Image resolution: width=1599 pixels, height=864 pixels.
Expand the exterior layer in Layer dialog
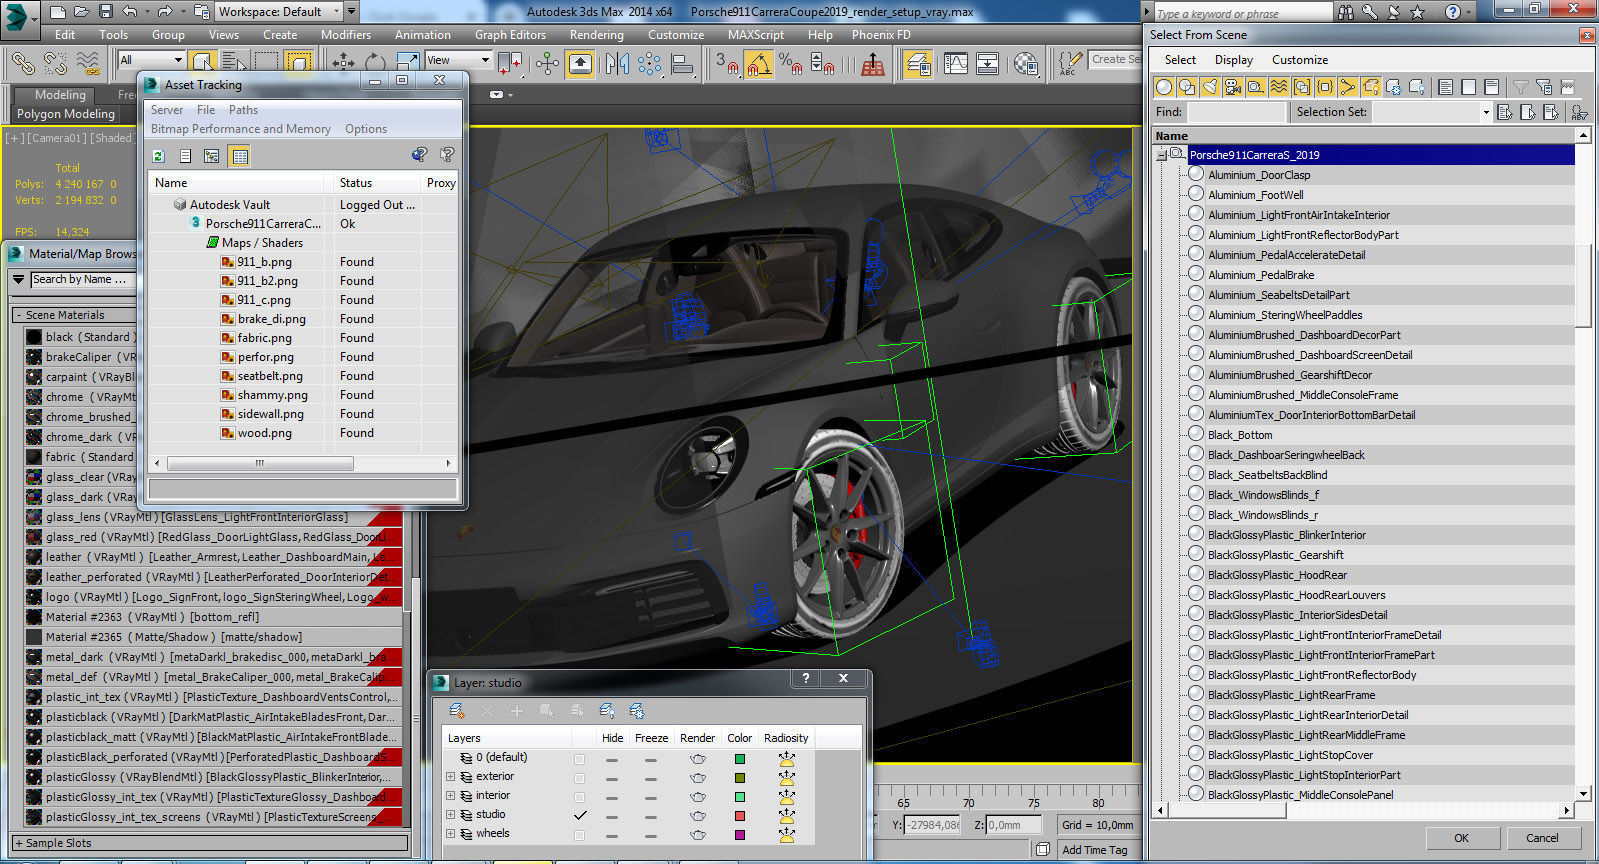click(450, 777)
